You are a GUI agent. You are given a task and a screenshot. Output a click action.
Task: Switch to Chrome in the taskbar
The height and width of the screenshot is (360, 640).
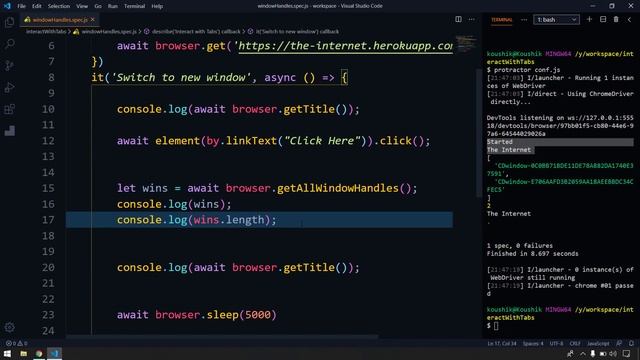pos(39,353)
